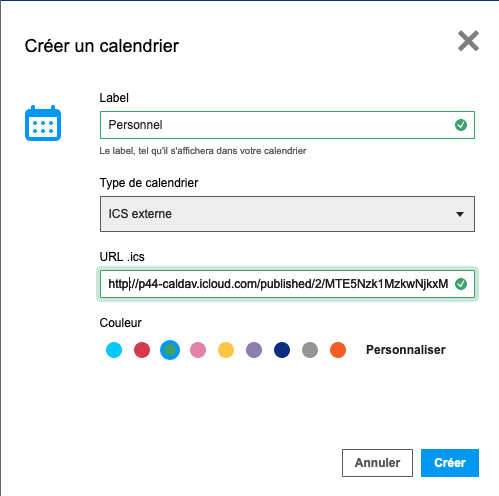499x496 pixels.
Task: Click the Créer button
Action: point(450,463)
